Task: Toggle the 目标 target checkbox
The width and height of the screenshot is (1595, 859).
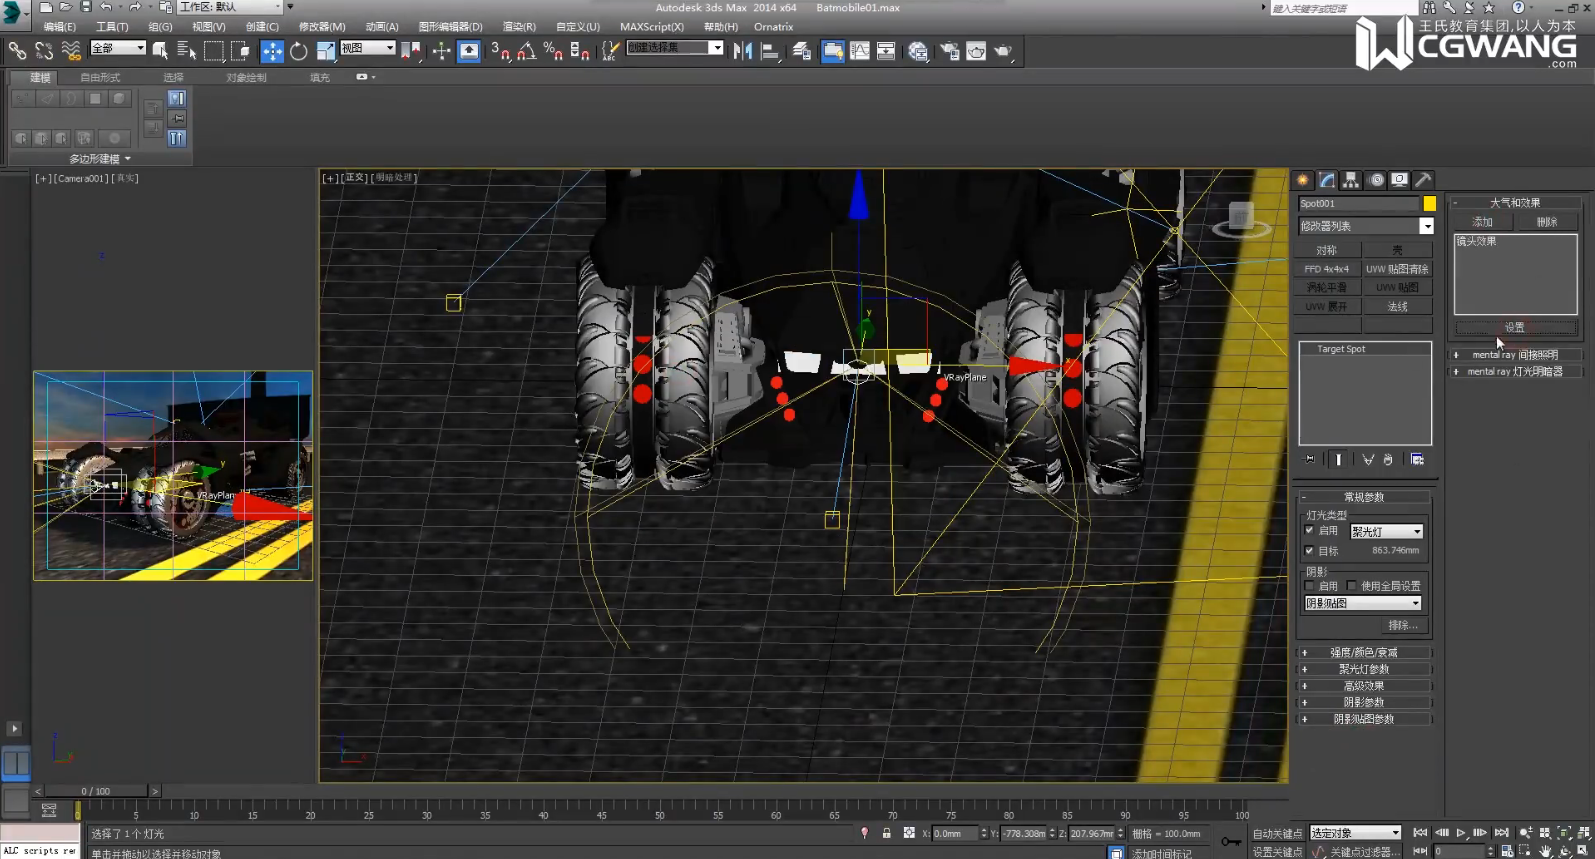Action: pyautogui.click(x=1309, y=550)
